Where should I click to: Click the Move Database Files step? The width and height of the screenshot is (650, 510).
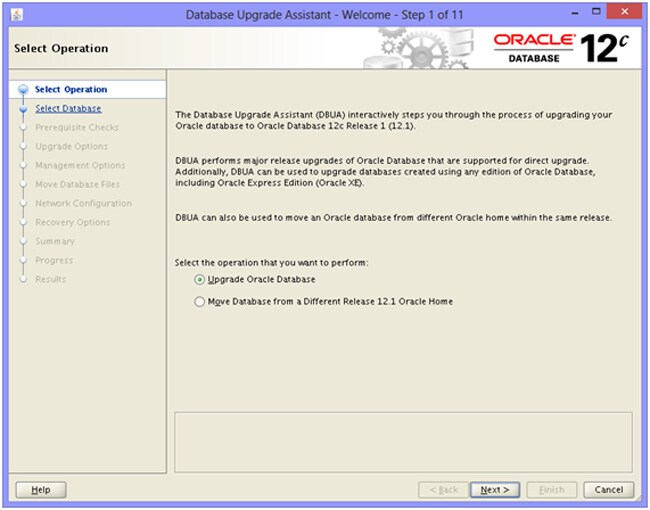78,185
